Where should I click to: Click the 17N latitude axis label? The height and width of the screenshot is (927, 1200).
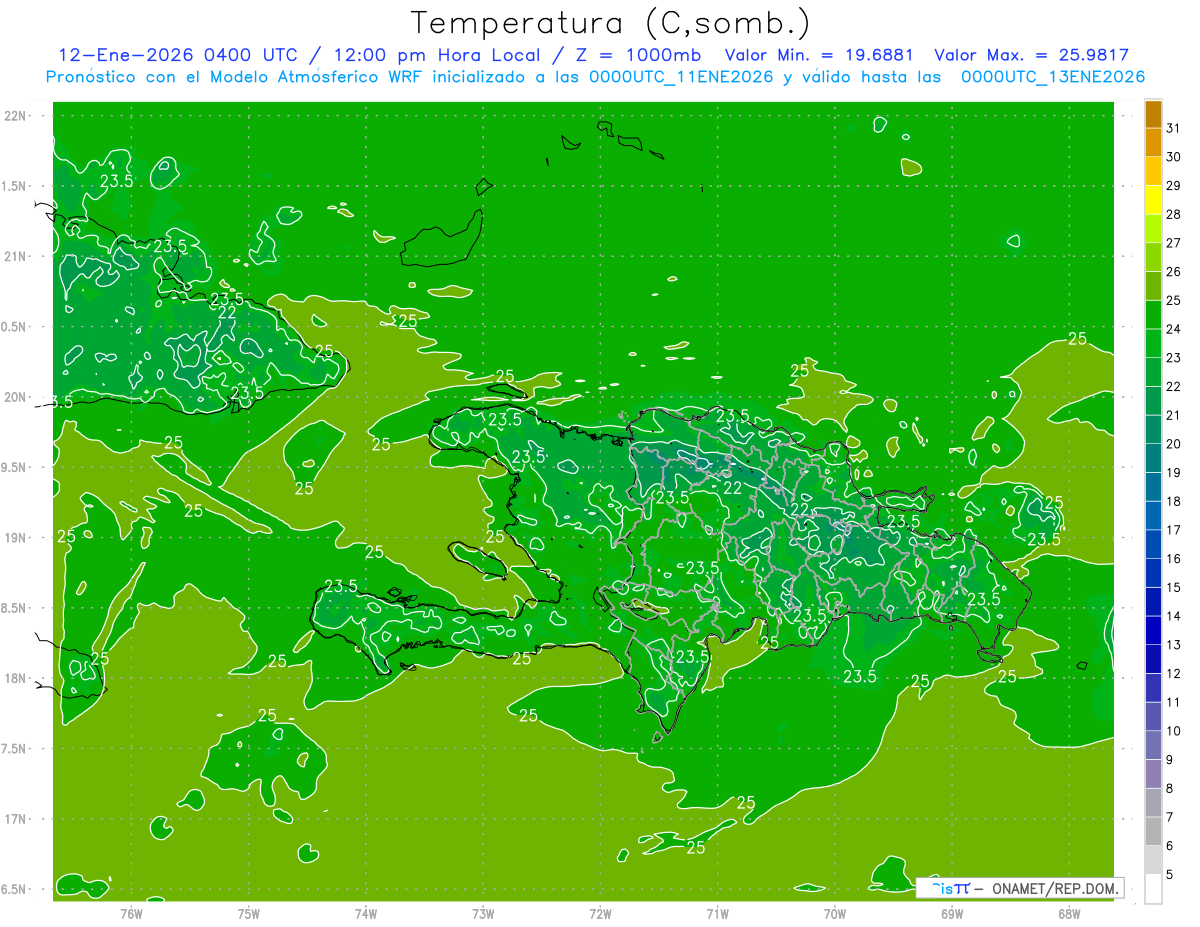[x=15, y=819]
